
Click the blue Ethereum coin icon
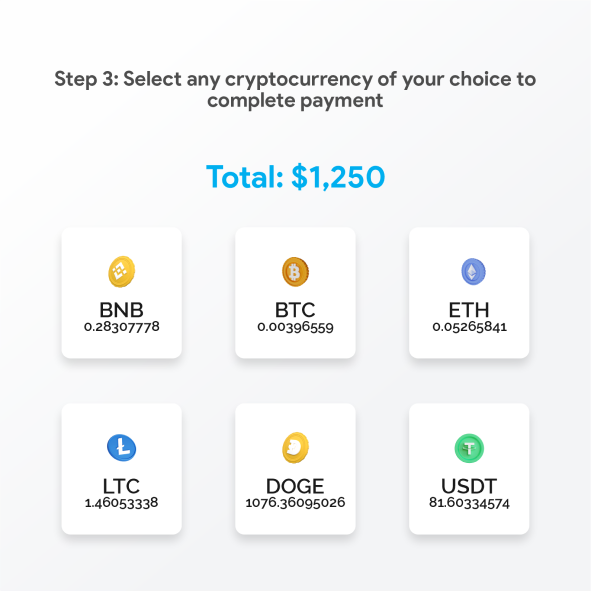473,271
